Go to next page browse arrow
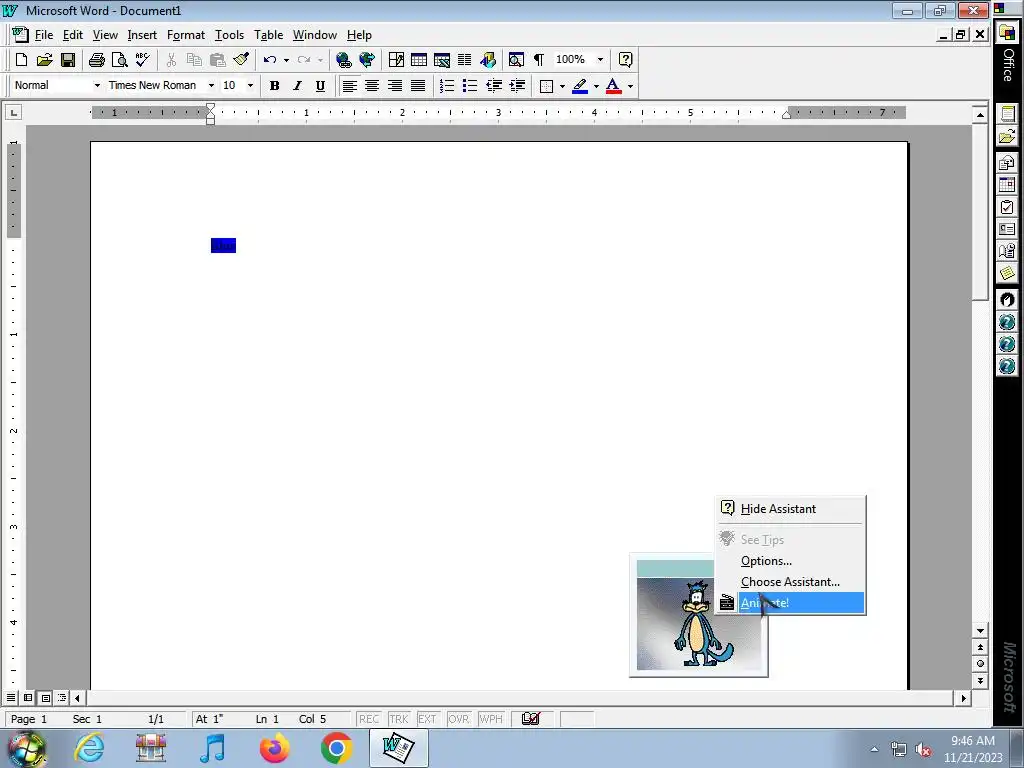This screenshot has height=768, width=1024. click(x=980, y=680)
